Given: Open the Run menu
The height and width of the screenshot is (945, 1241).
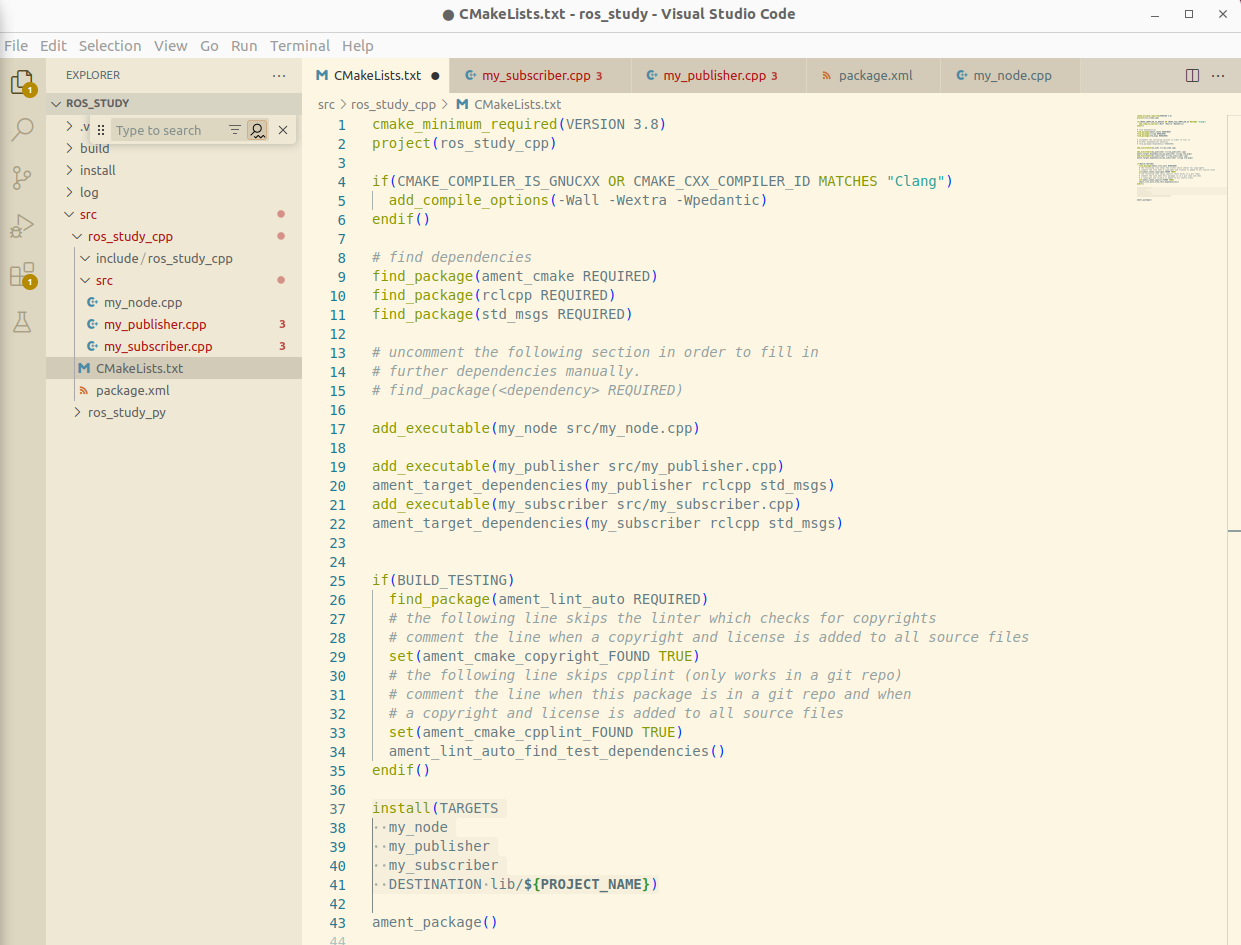Looking at the screenshot, I should pos(244,45).
